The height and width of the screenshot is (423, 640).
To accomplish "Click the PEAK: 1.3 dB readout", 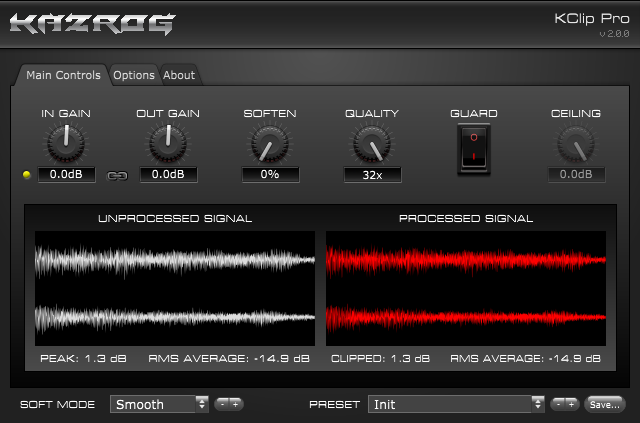I will tap(83, 358).
